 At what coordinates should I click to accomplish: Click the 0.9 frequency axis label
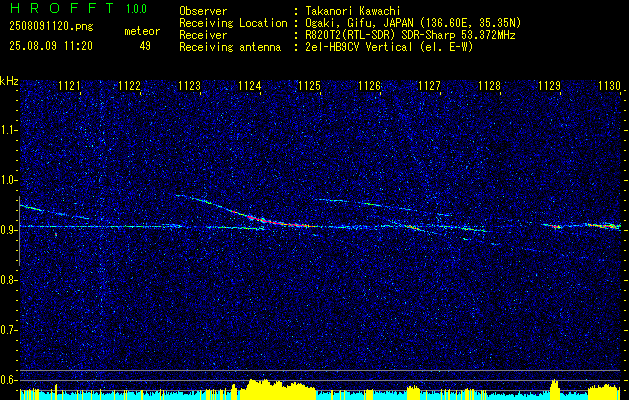pyautogui.click(x=7, y=230)
